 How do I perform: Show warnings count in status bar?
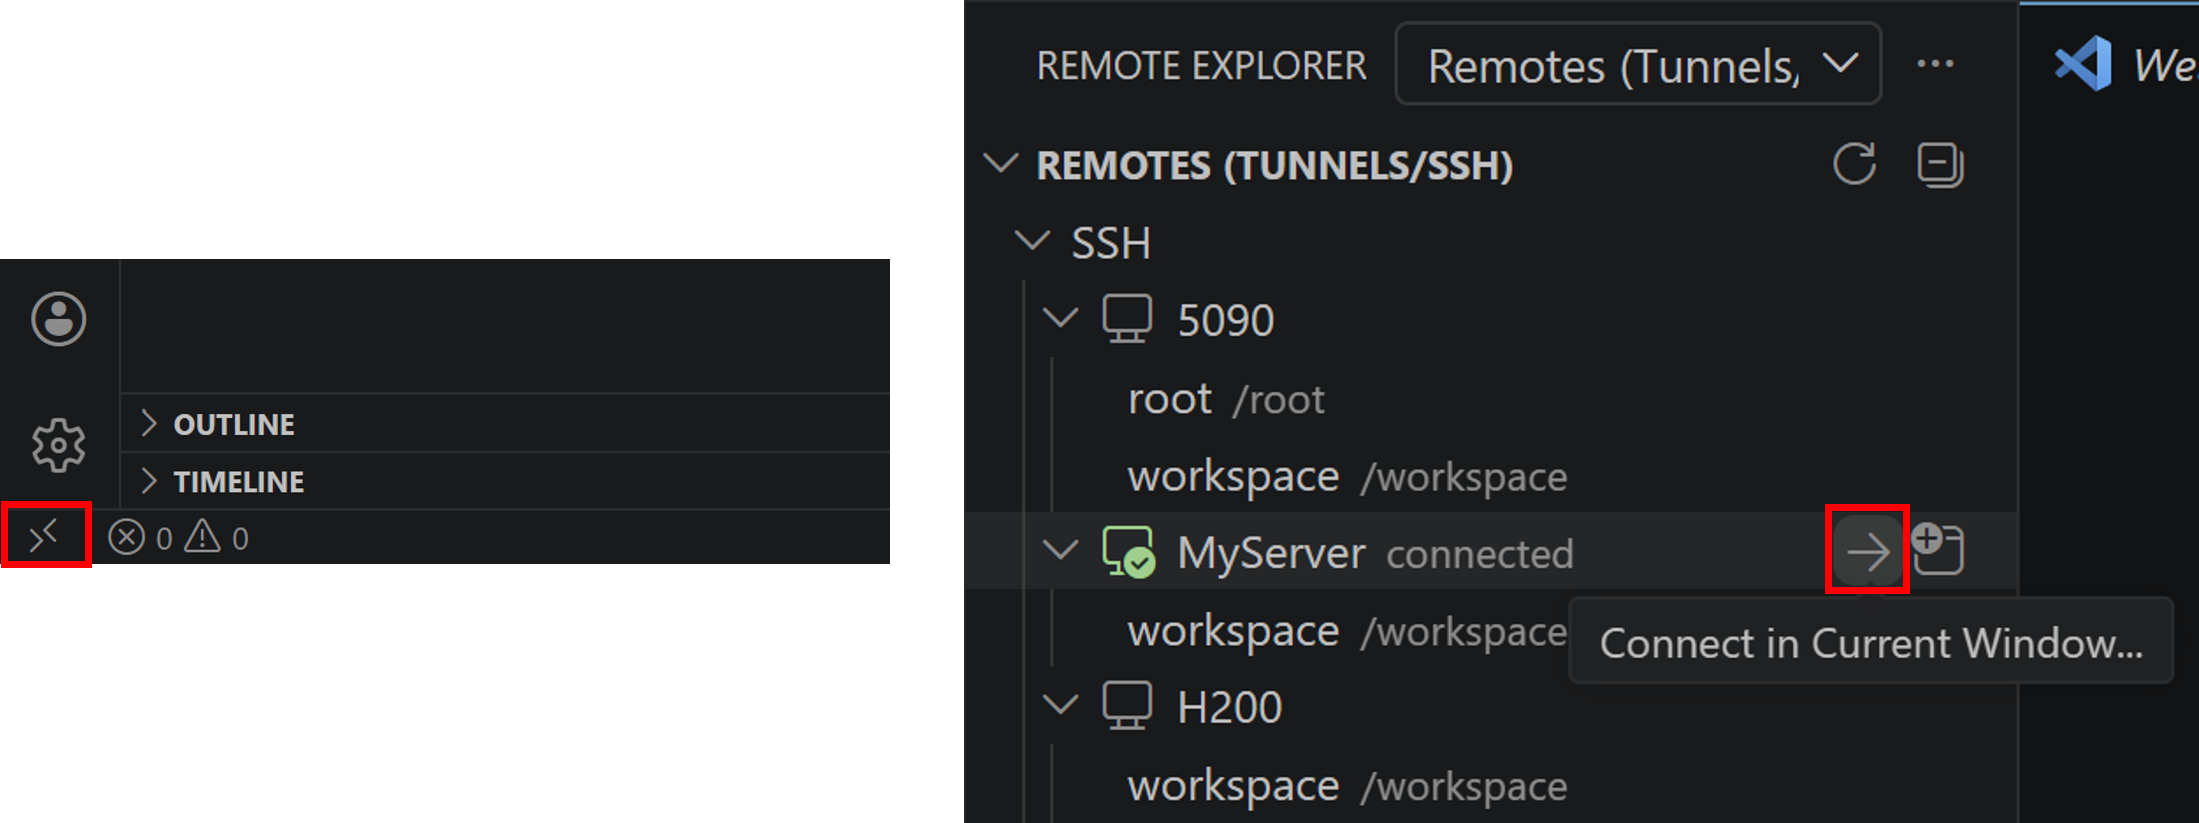216,538
